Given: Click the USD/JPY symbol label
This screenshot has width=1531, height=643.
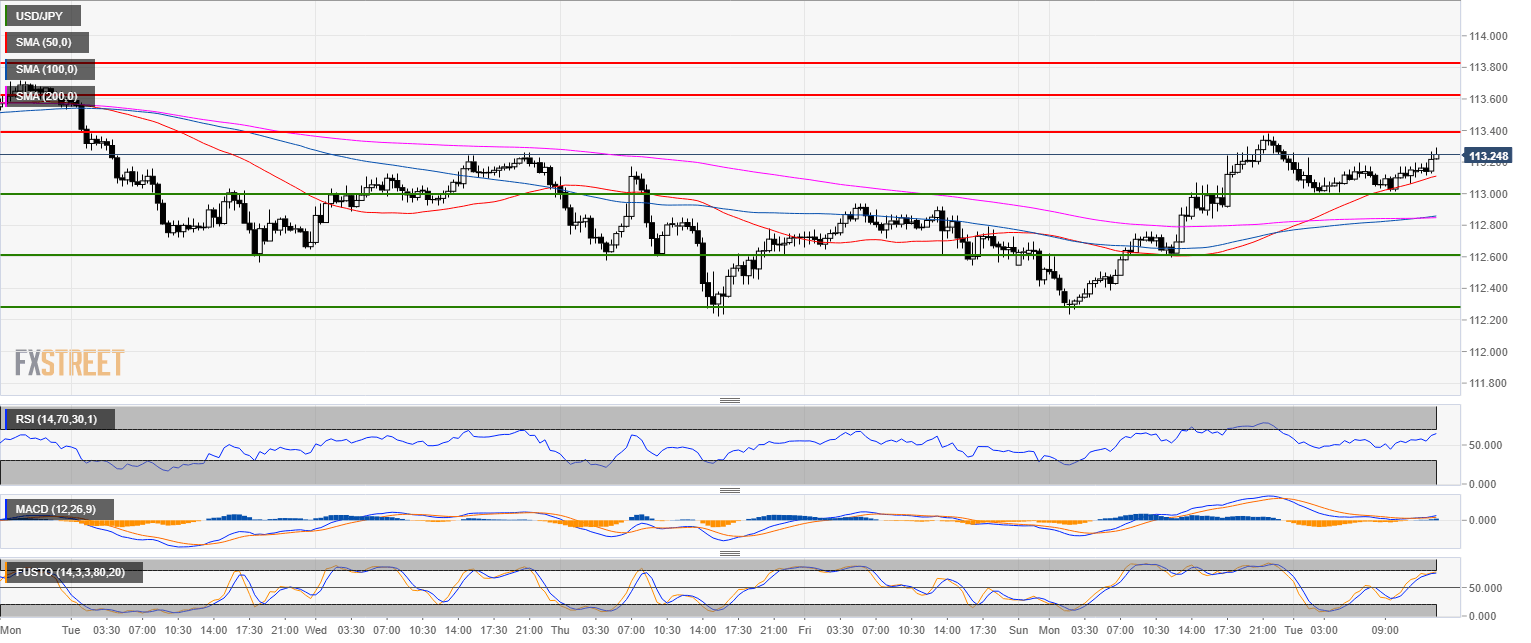Looking at the screenshot, I should tap(42, 15).
